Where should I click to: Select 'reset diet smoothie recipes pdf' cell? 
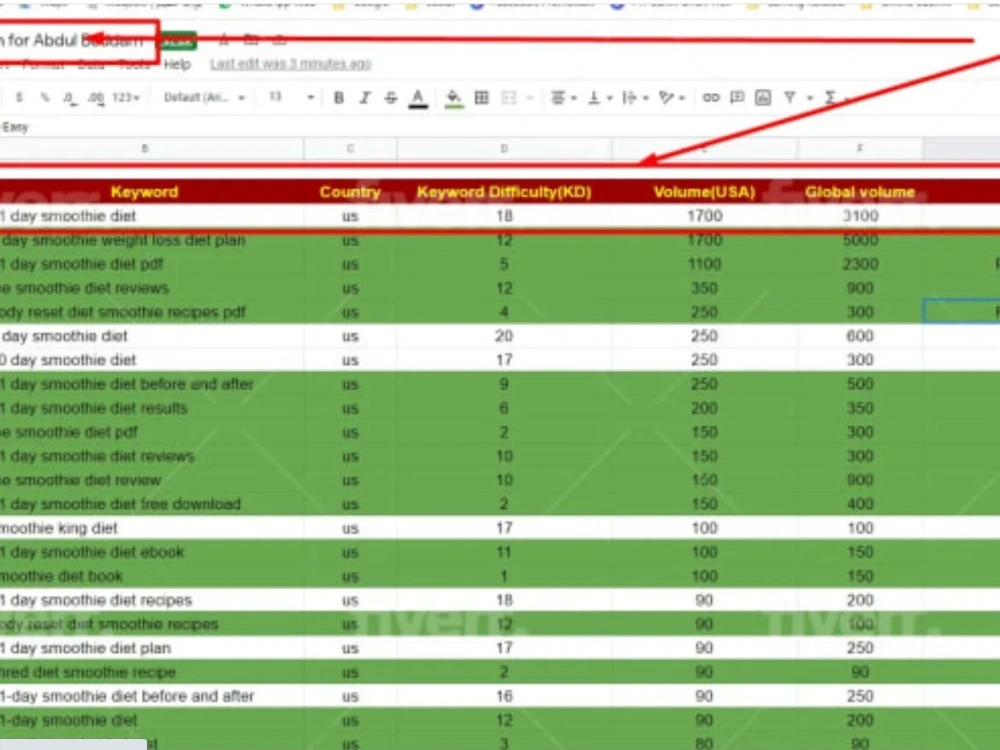152,312
